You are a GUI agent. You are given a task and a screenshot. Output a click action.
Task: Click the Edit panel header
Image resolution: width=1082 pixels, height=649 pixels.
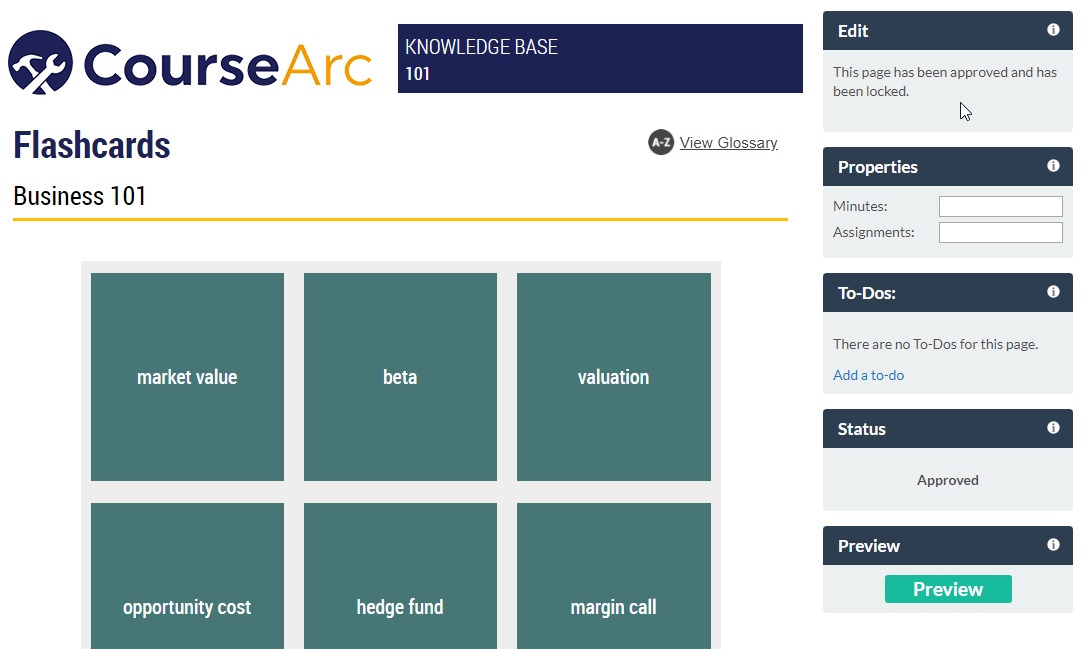[947, 30]
